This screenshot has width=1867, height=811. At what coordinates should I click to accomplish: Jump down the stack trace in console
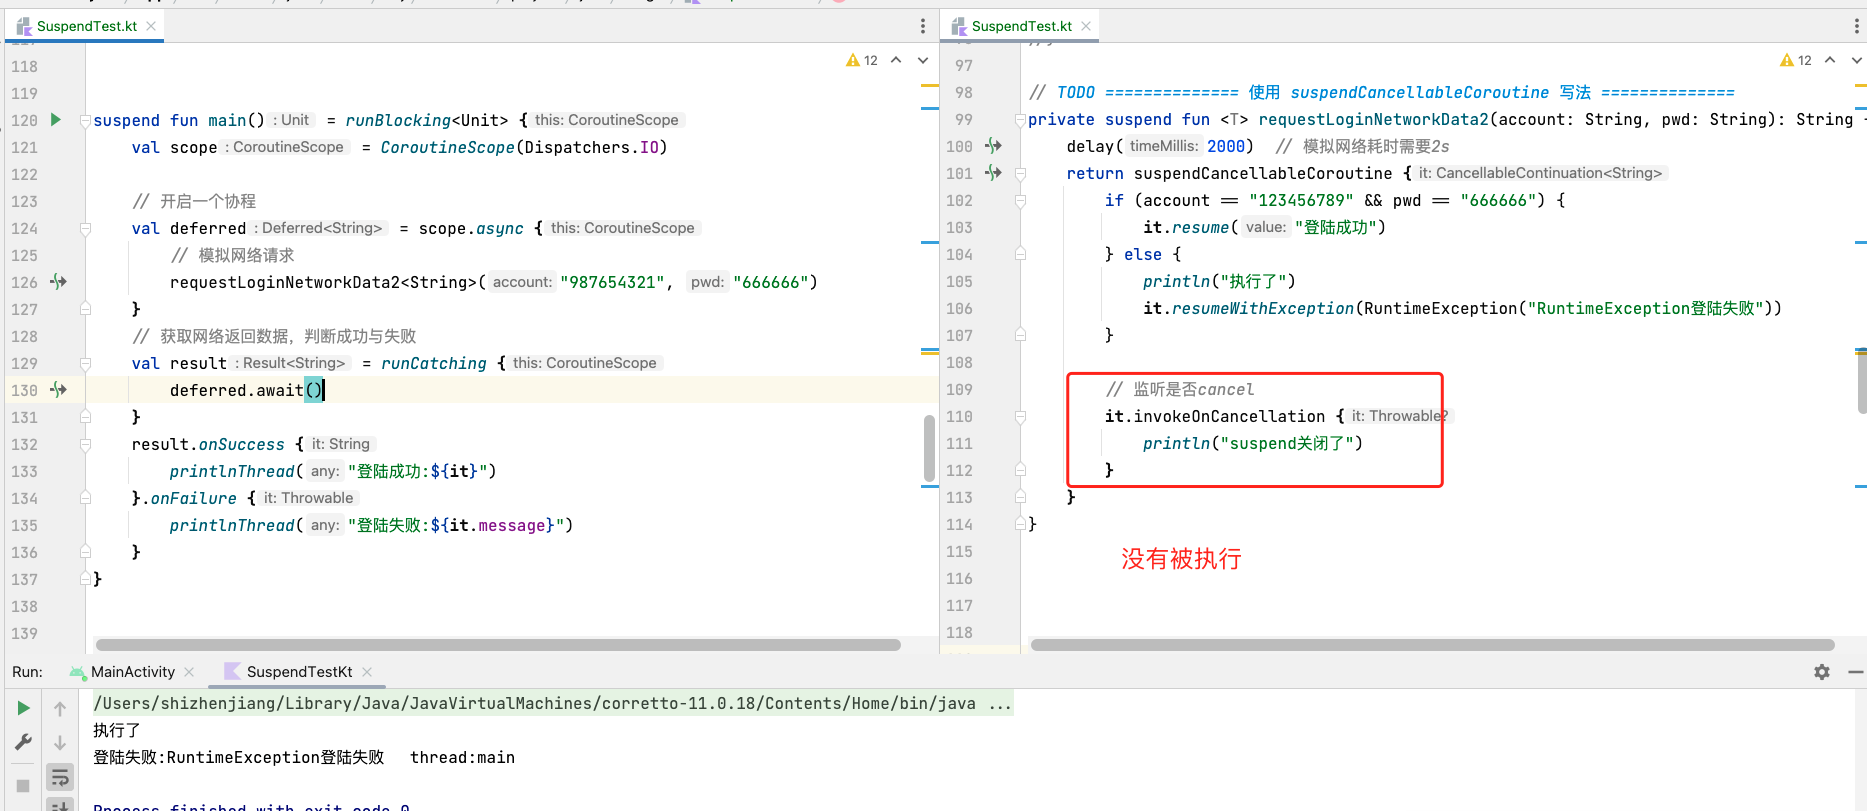coord(60,743)
